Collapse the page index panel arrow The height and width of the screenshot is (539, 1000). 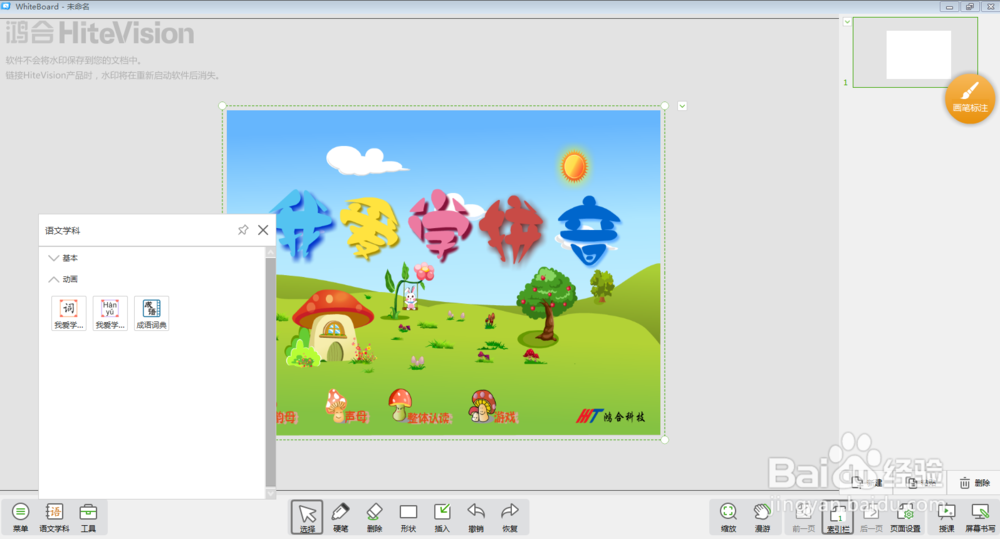847,22
